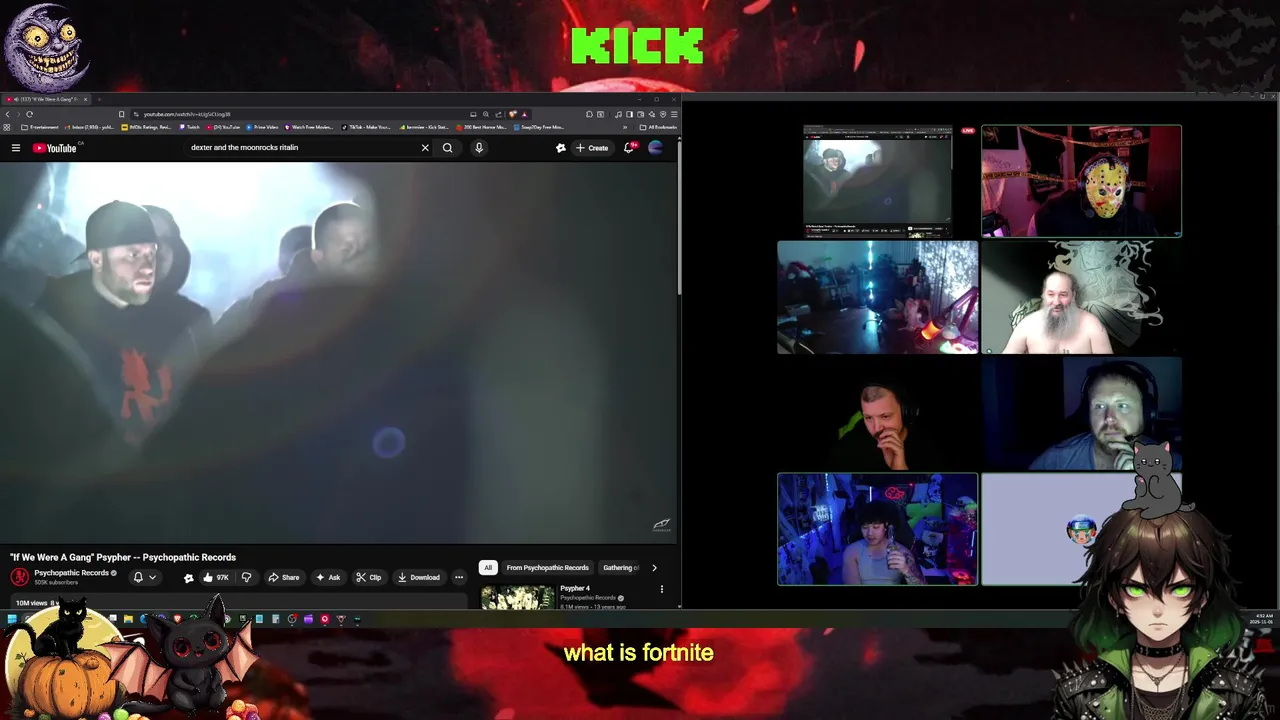Open the Prime Video bookmark
This screenshot has height=720, width=1280.
262,127
